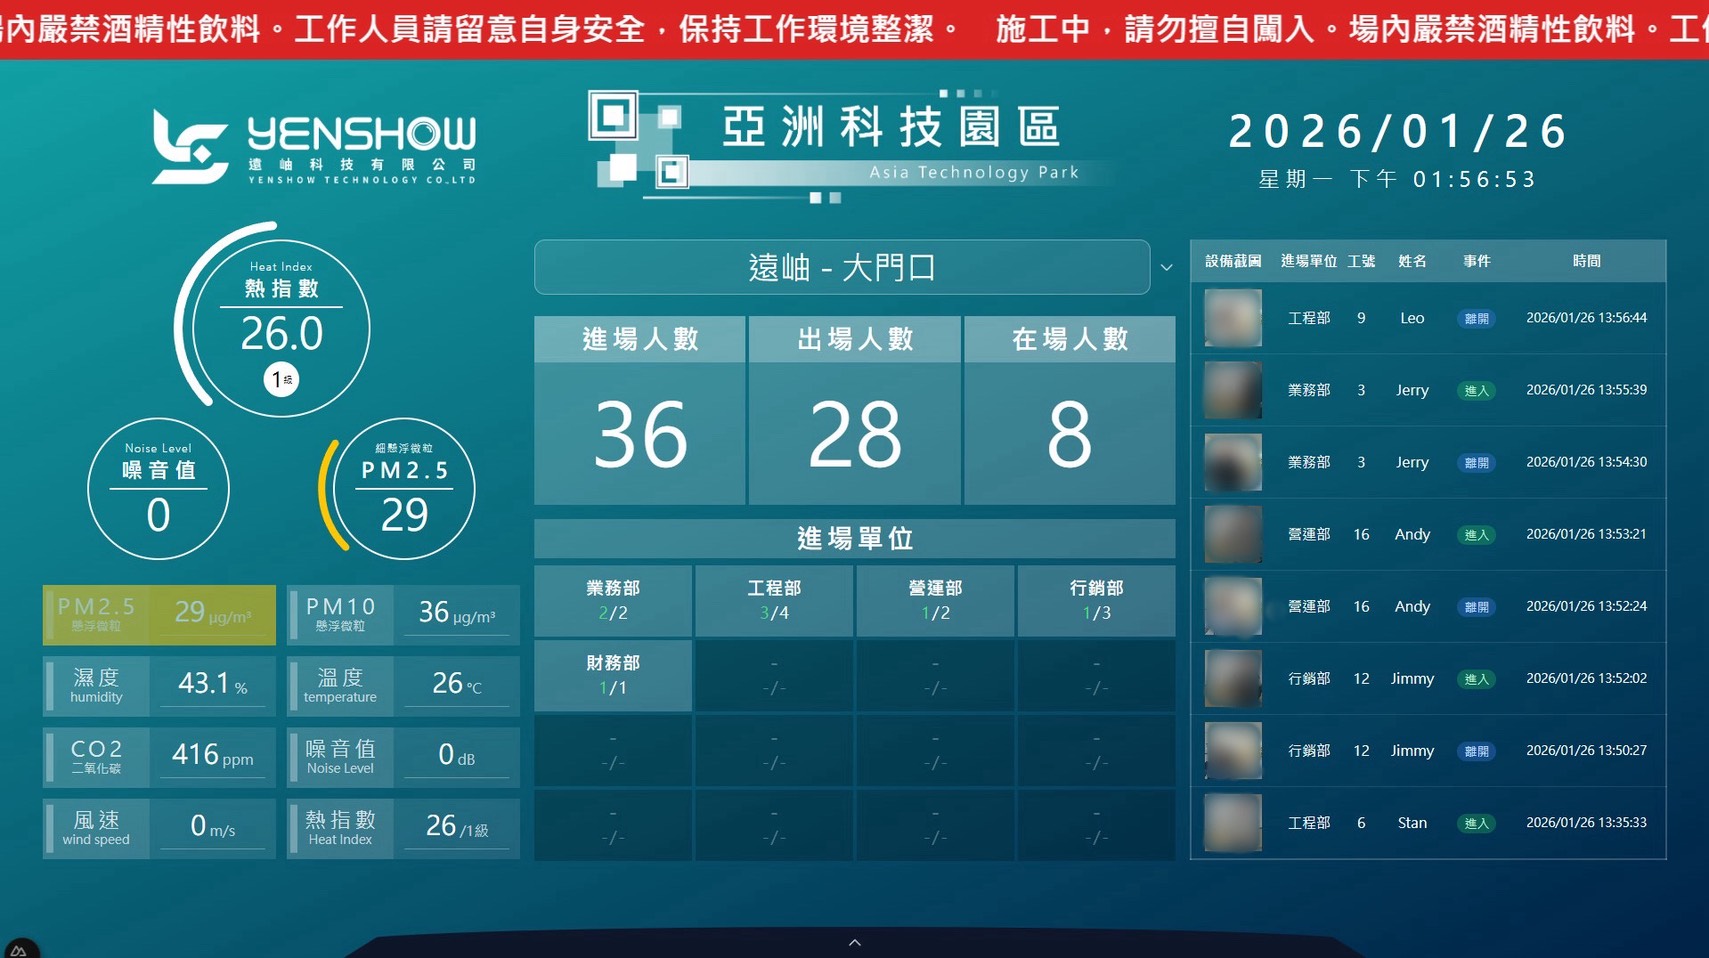Select the 財務部 1/1 tile
The height and width of the screenshot is (958, 1709).
pyautogui.click(x=612, y=674)
